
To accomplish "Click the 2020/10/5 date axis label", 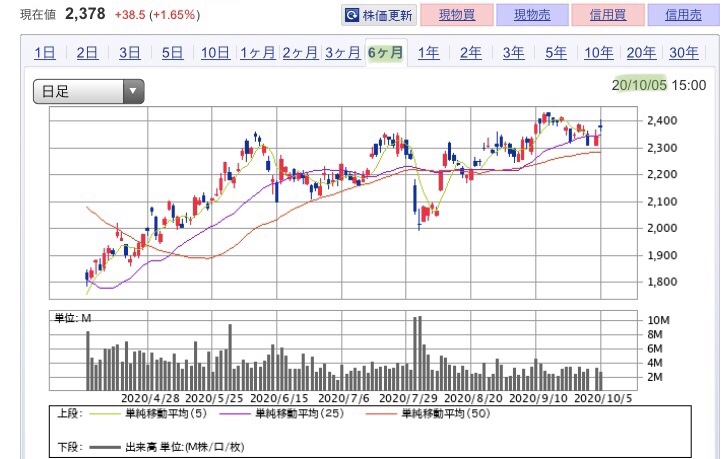I will click(603, 398).
